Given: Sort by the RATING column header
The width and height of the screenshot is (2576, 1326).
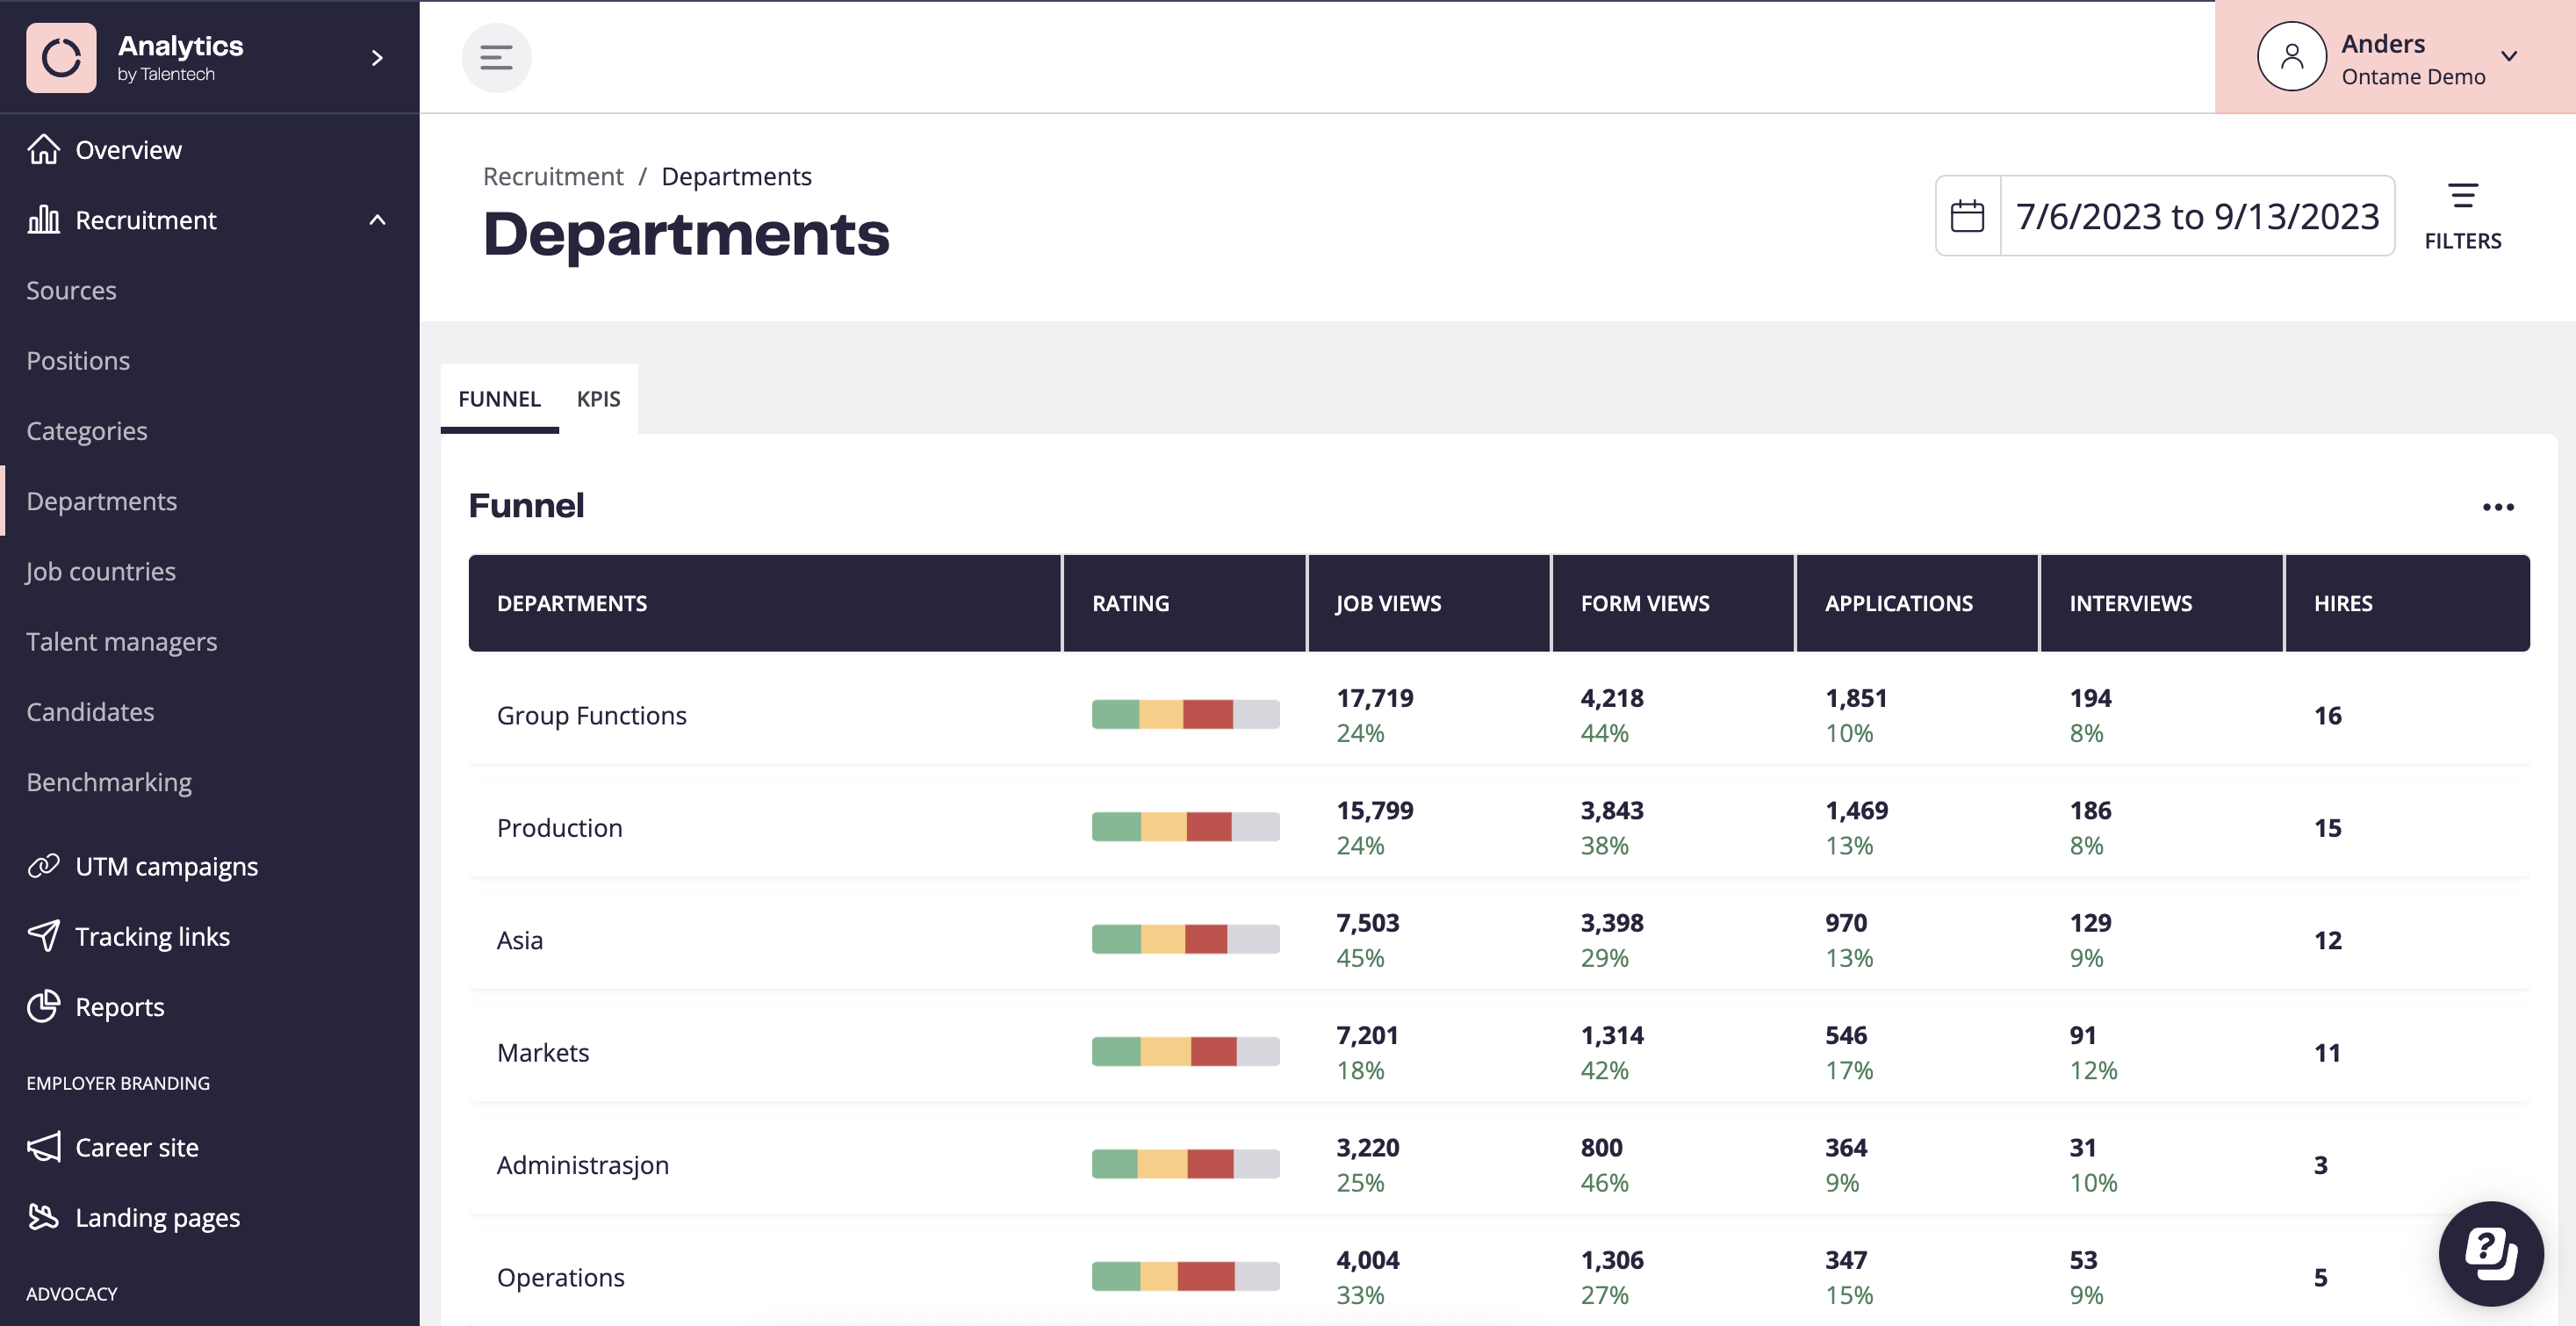Looking at the screenshot, I should coord(1184,603).
